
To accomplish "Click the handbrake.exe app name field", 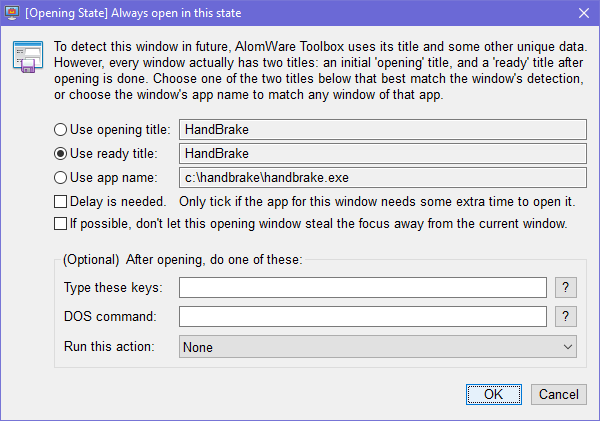I will [x=381, y=178].
